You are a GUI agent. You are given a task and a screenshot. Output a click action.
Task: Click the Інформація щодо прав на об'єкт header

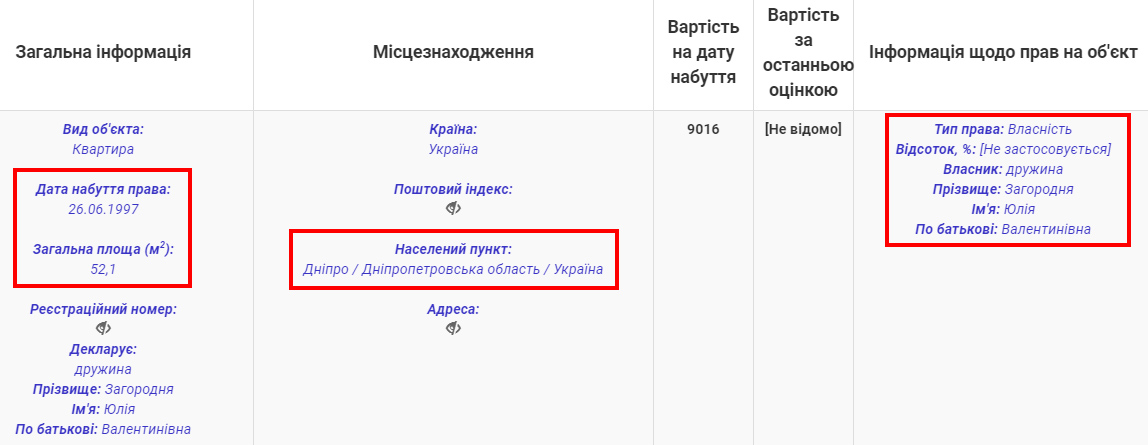point(1002,52)
